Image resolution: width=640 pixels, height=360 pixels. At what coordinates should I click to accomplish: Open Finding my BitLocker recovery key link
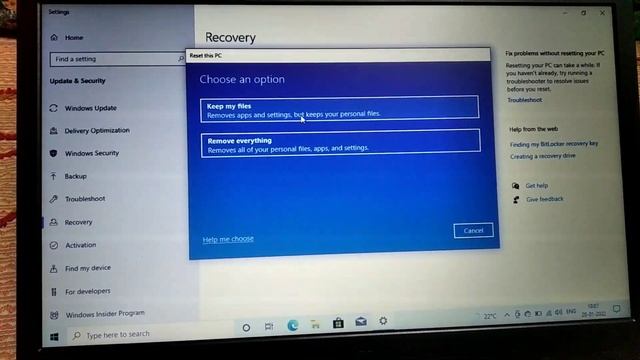[x=554, y=144]
